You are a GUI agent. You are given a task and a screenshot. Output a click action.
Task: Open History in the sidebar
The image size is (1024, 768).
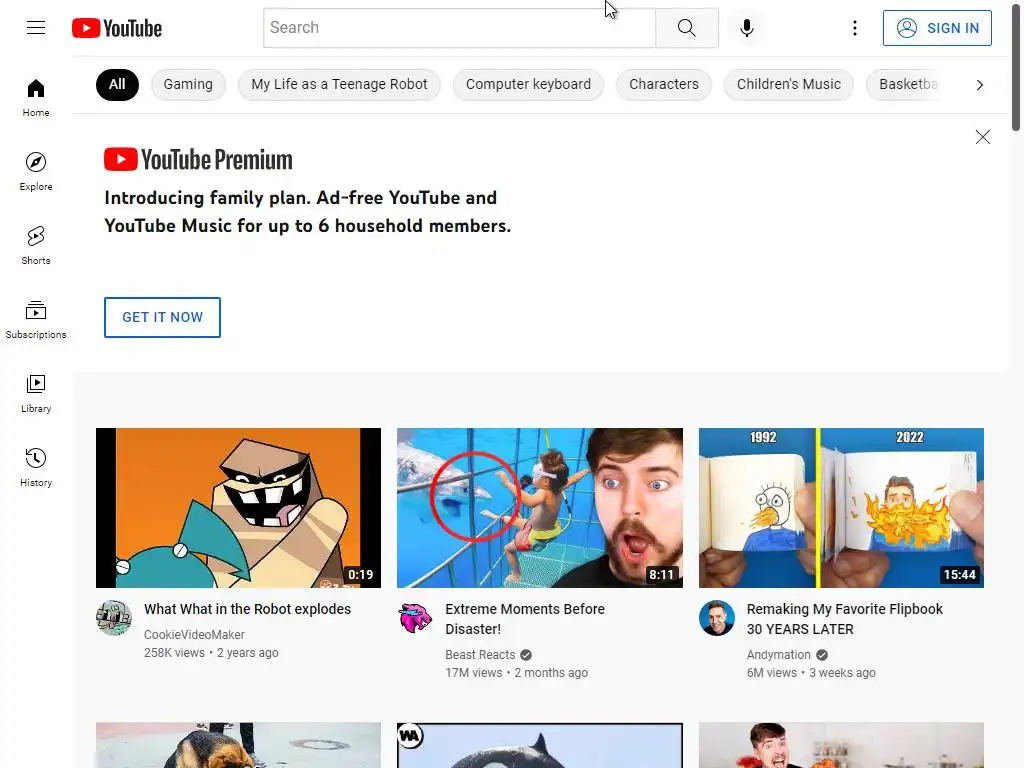(36, 467)
